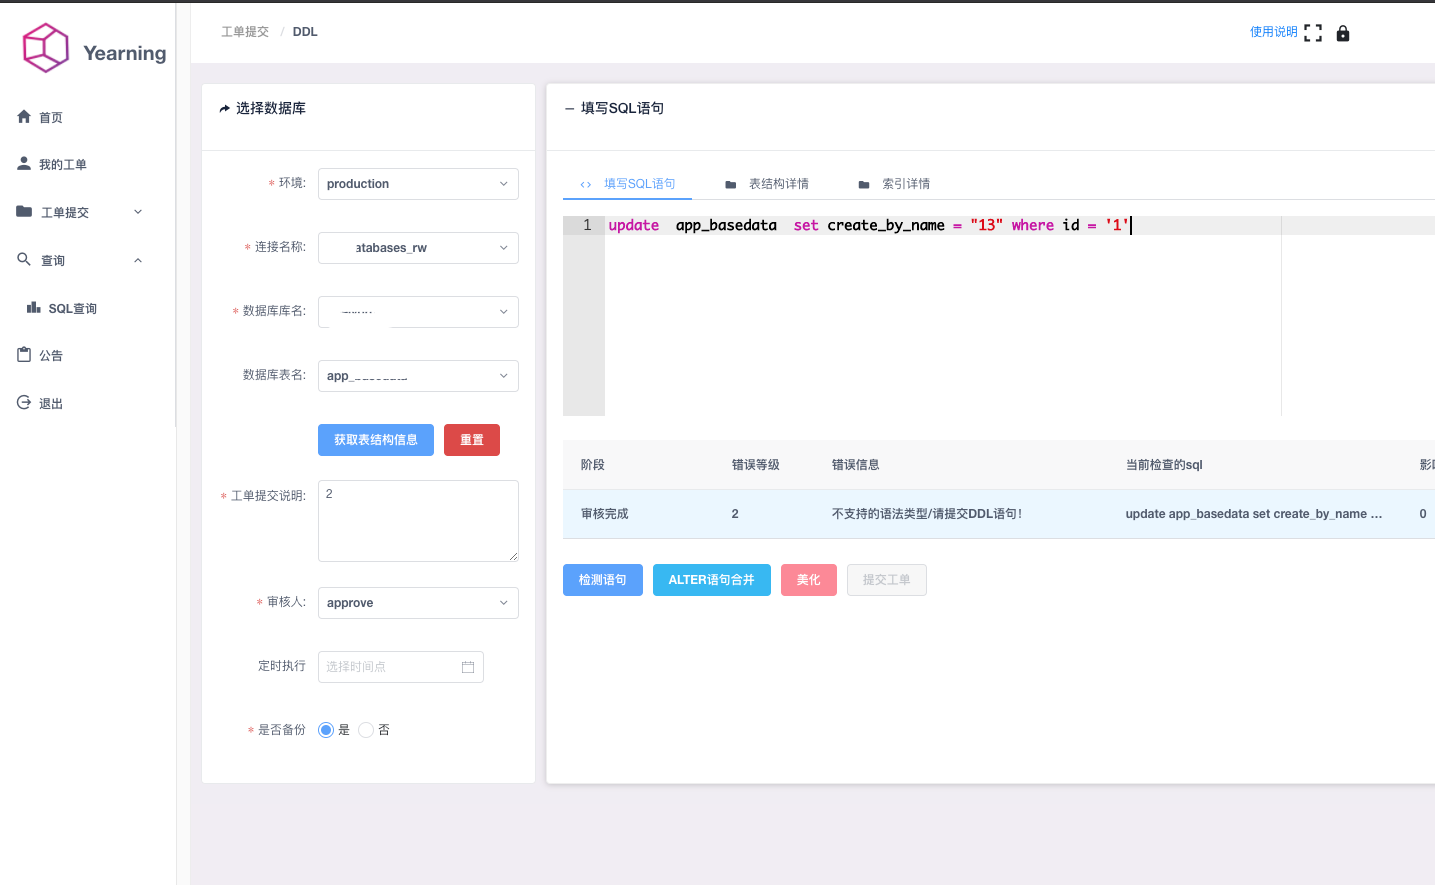Viewport: 1435px width, 885px height.
Task: Click the 首页 home icon in sidebar
Action: (x=23, y=116)
